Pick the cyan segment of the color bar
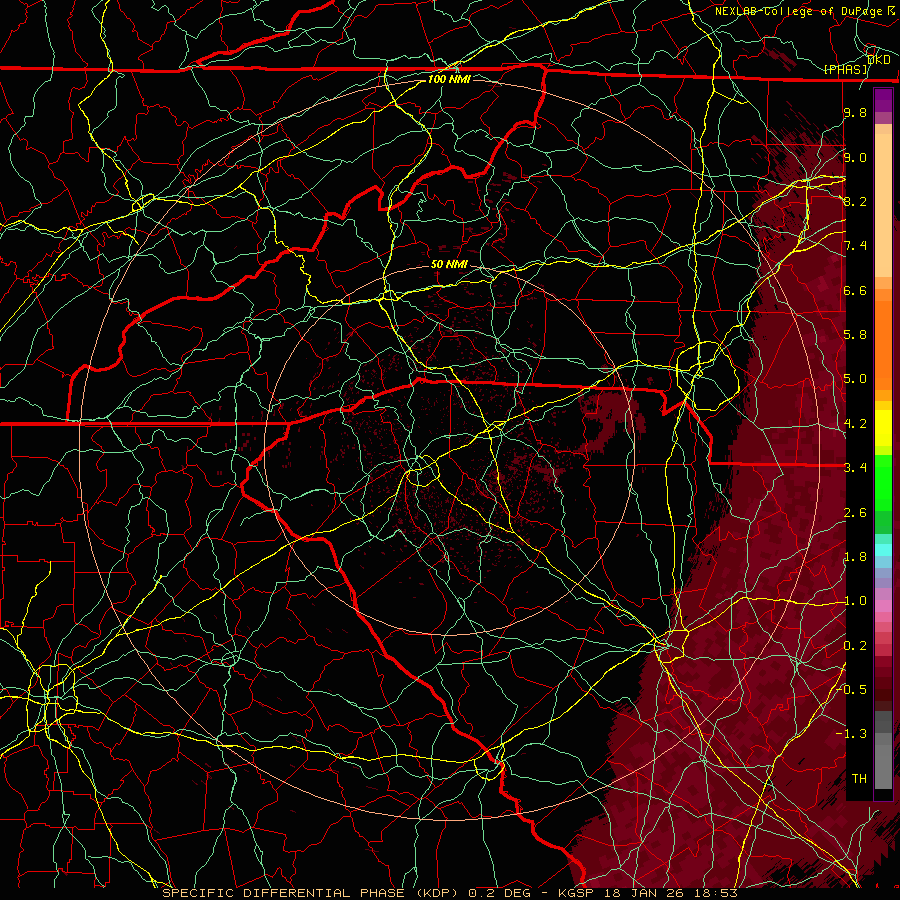The width and height of the screenshot is (900, 900). 883,550
